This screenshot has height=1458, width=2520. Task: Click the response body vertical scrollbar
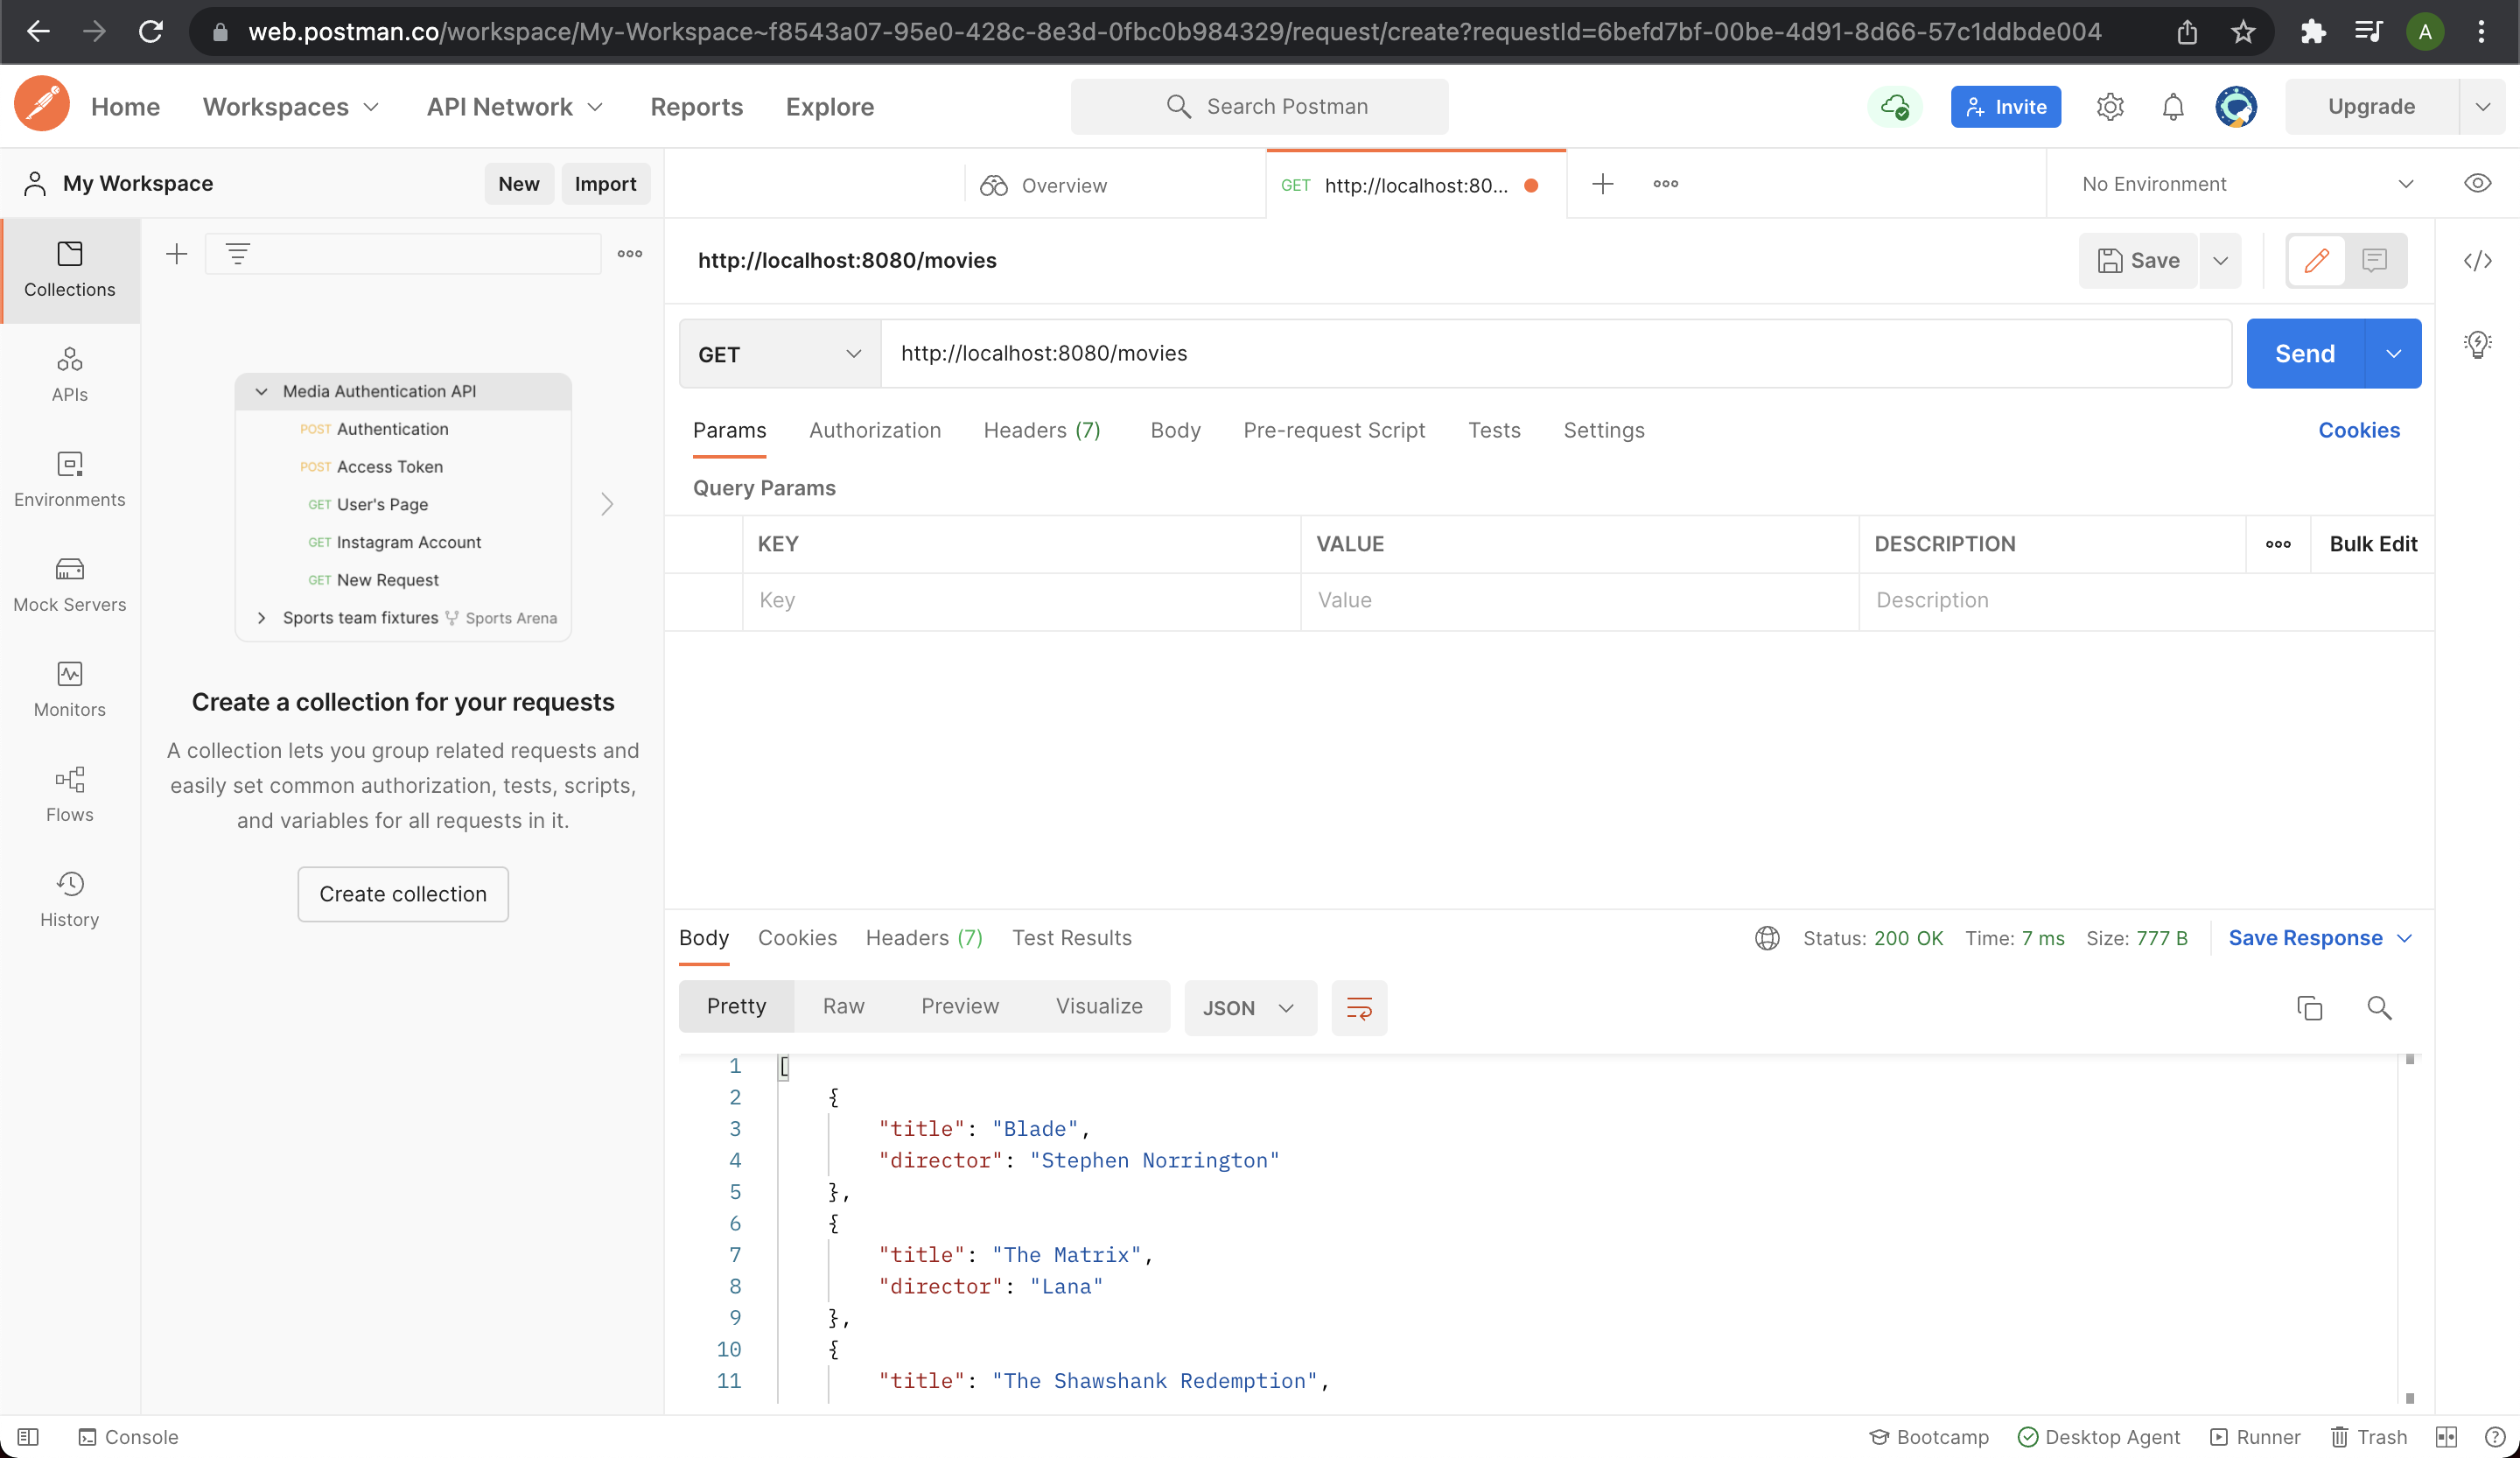coord(2409,1229)
